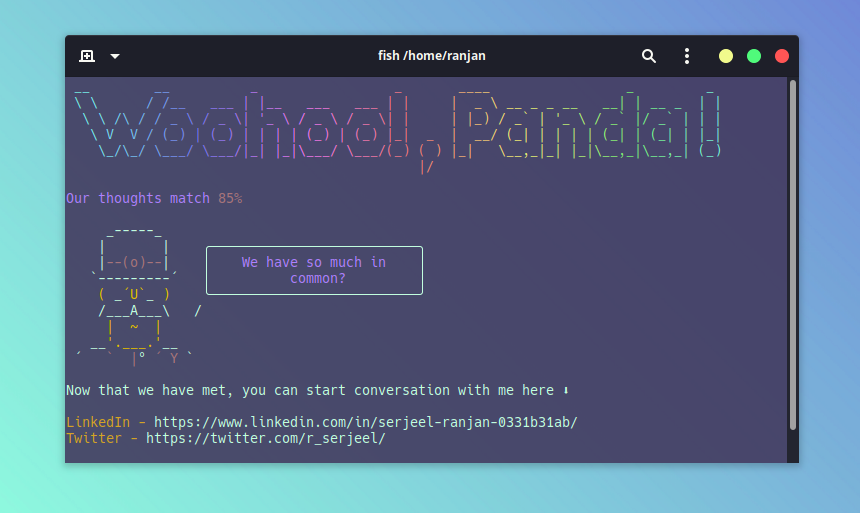Click the 'Now that we have met' line
860x513 pixels.
pos(318,390)
